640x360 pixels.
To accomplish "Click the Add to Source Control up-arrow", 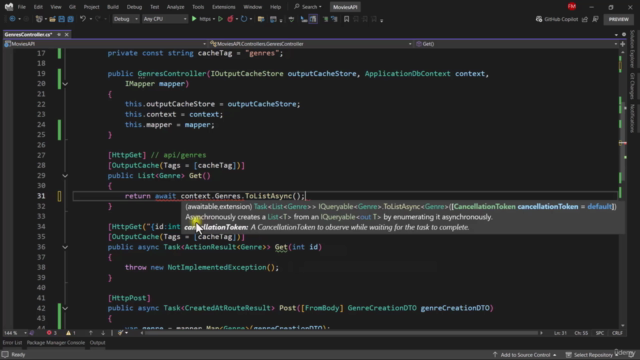I will pyautogui.click(x=495, y=355).
